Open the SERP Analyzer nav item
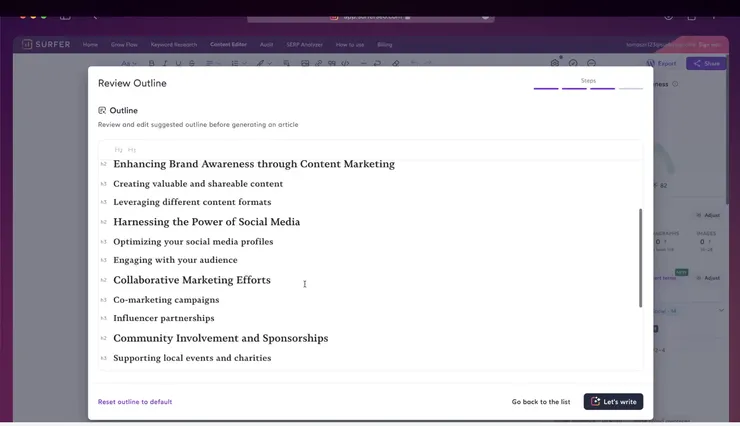Screen dimensions: 740x426 coord(304,45)
